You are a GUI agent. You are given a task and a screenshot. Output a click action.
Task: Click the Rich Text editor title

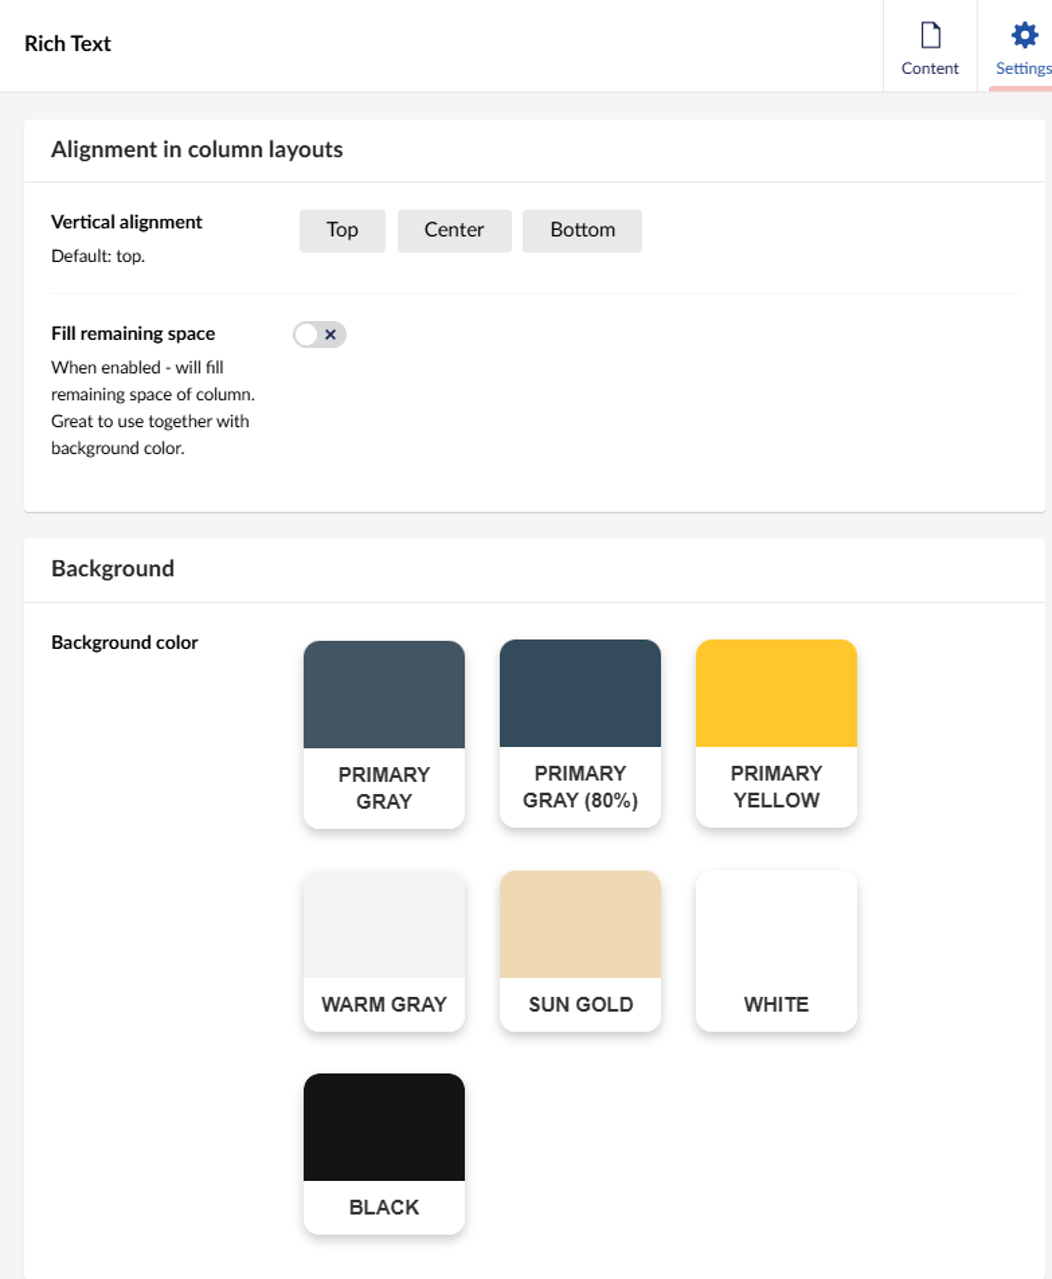pyautogui.click(x=68, y=44)
